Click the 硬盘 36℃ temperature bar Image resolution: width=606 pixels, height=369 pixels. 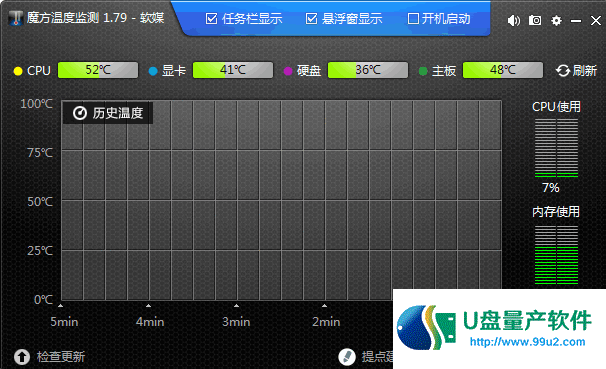(368, 70)
